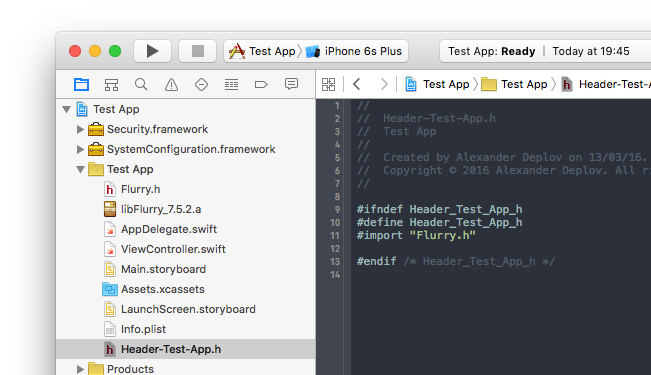Click the Today at 19:45 timestamp
This screenshot has width=651, height=375.
591,51
